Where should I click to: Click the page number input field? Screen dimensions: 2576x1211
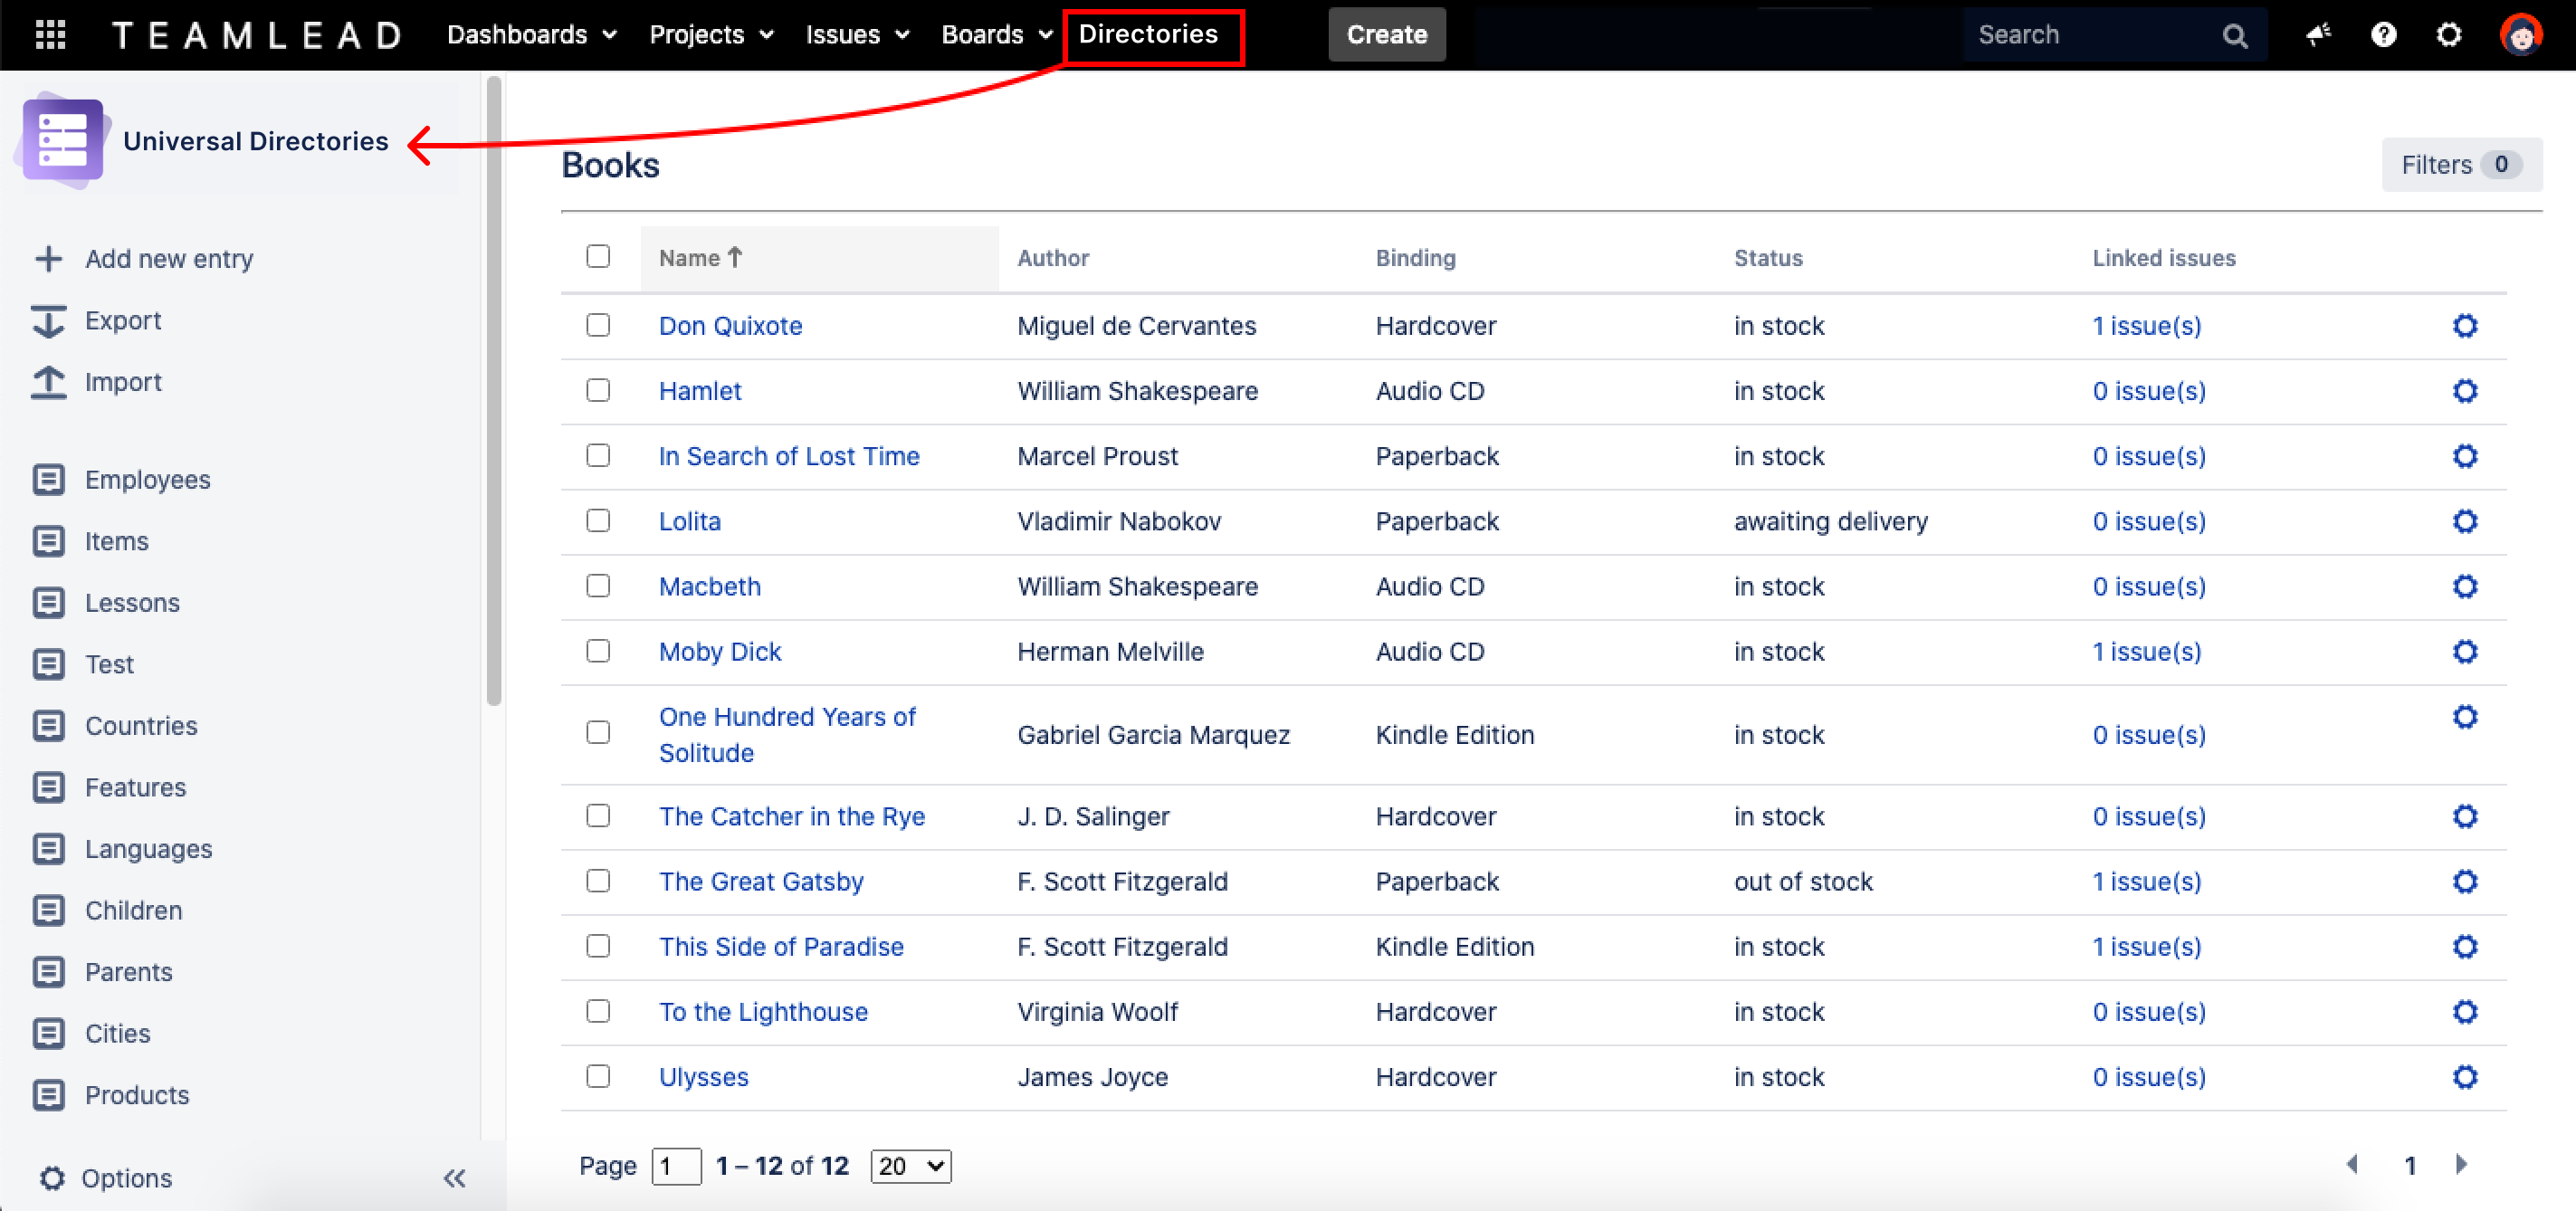675,1166
